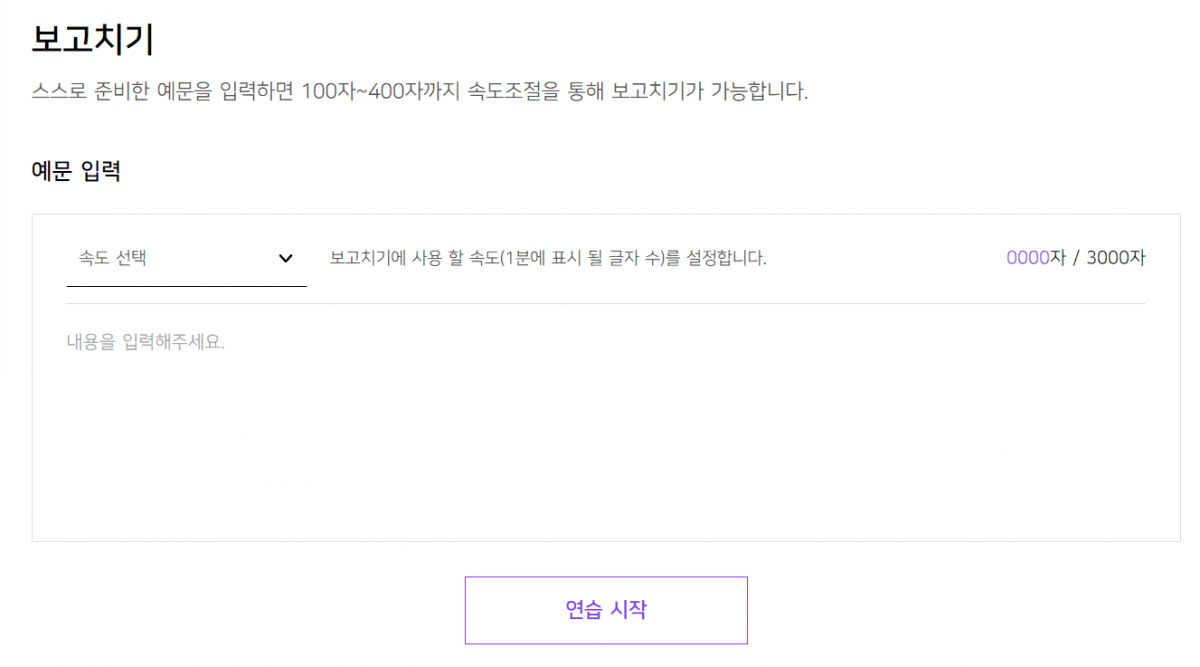Click the underline beneath the speed selector
Screen dimensions: 1200x667
186,286
